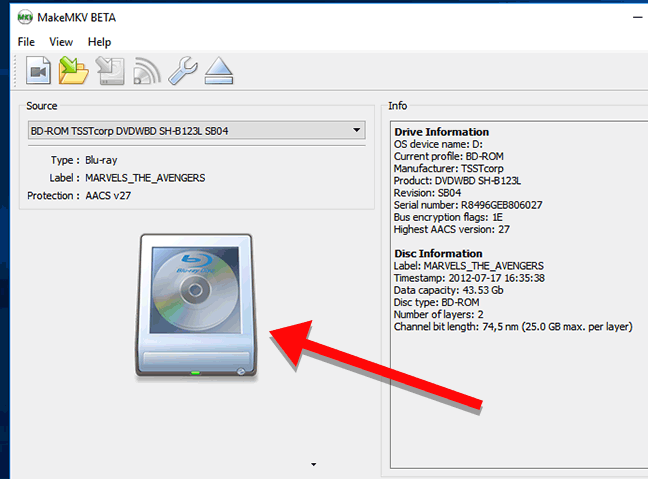This screenshot has height=479, width=648.
Task: Expand the source drive dropdown arrow
Action: (356, 130)
